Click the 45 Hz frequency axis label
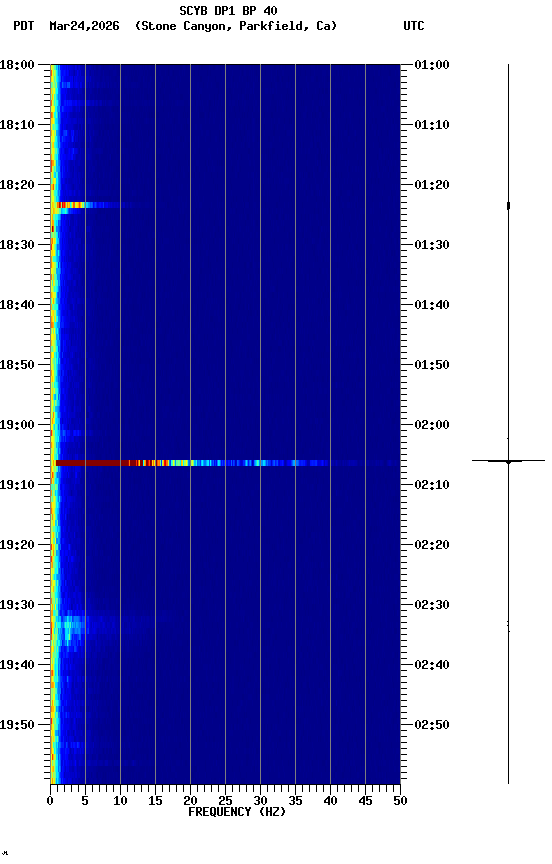Screen dimensions: 552x864 (365, 801)
